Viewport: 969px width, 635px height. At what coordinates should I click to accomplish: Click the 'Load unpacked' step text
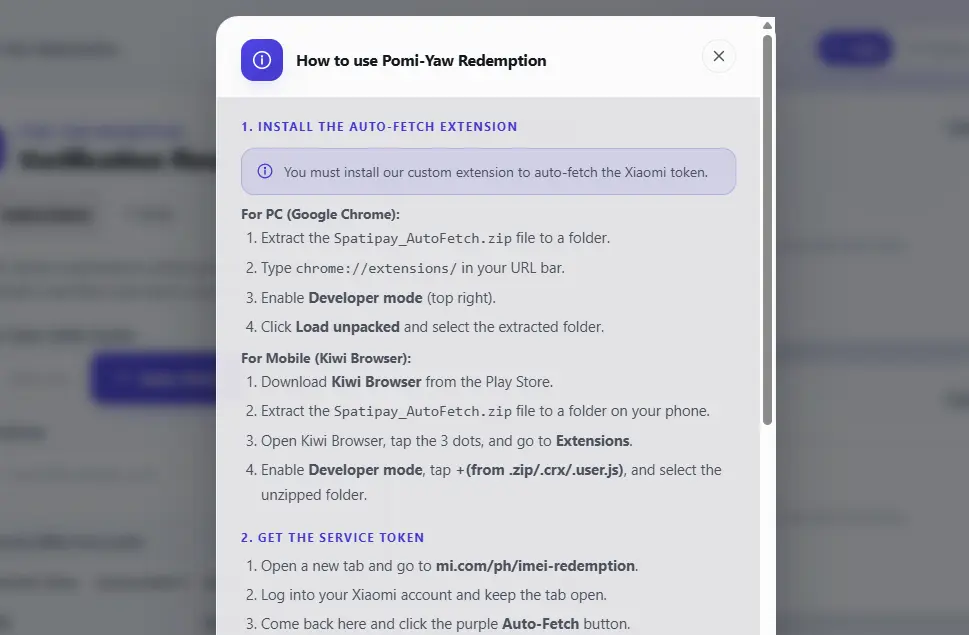point(432,327)
